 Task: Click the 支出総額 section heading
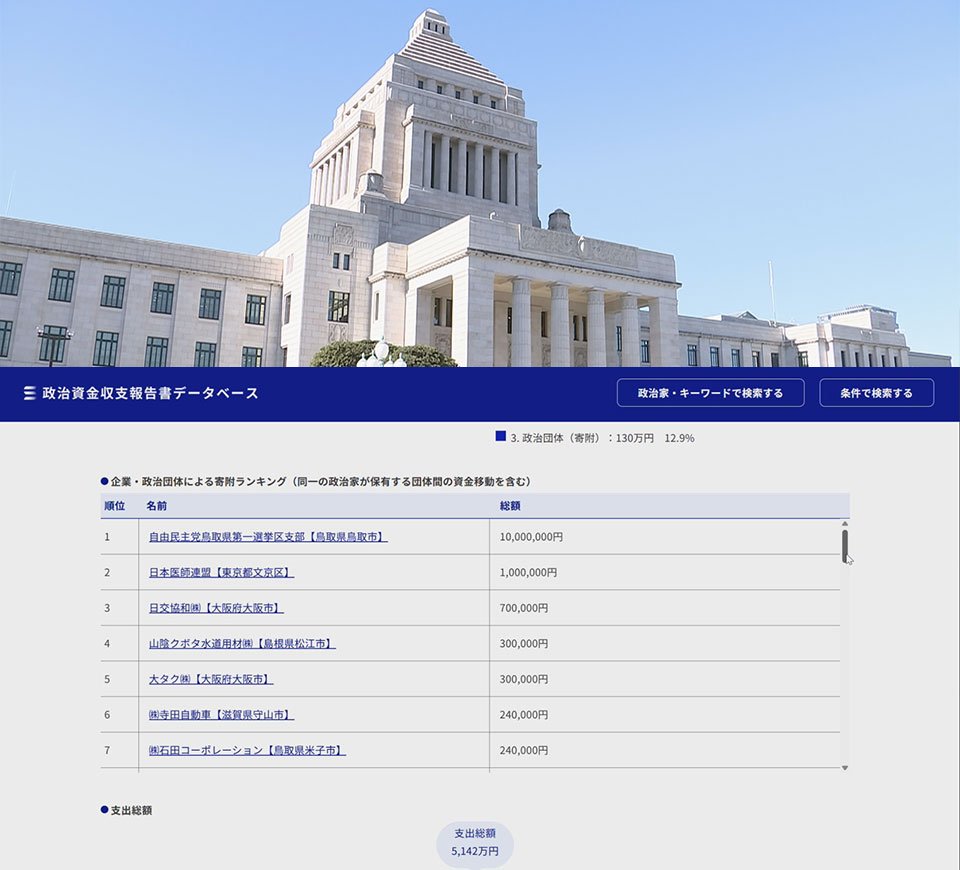131,811
